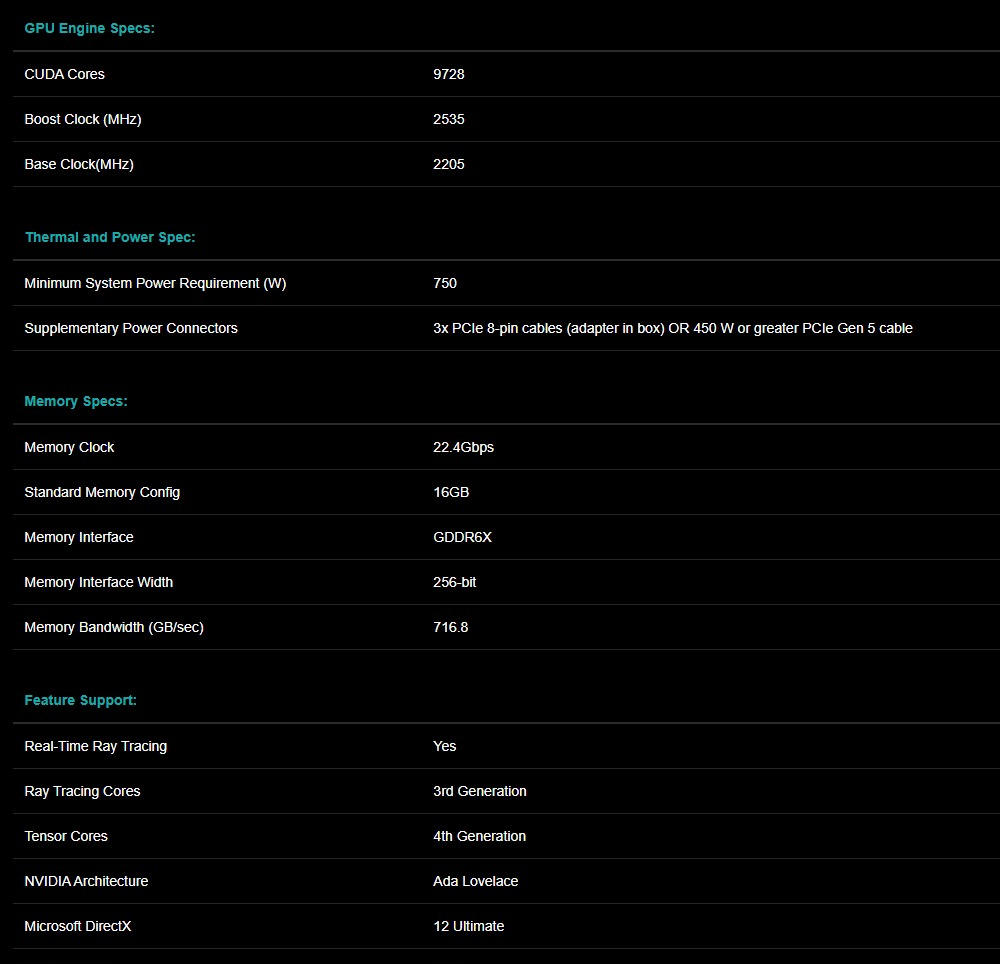
Task: Click the 256-bit interface width value
Action: point(454,582)
